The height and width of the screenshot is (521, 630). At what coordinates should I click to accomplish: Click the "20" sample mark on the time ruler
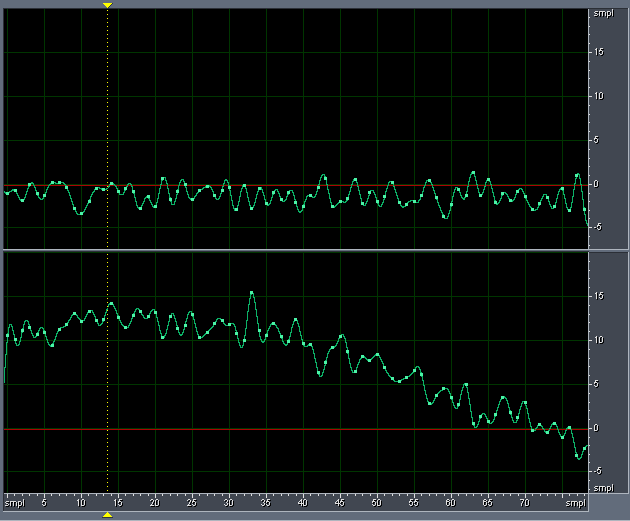click(155, 503)
